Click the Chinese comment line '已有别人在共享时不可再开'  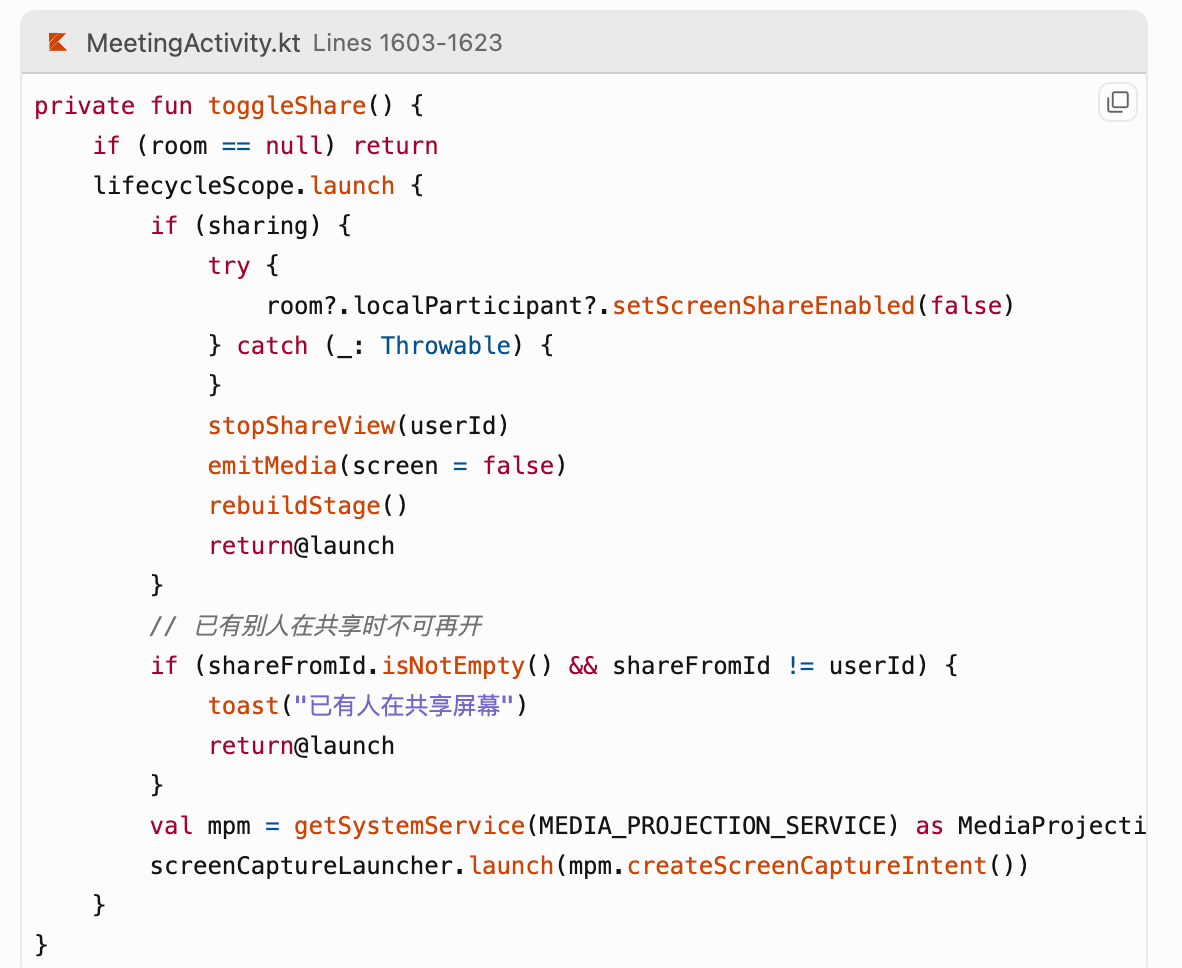316,625
